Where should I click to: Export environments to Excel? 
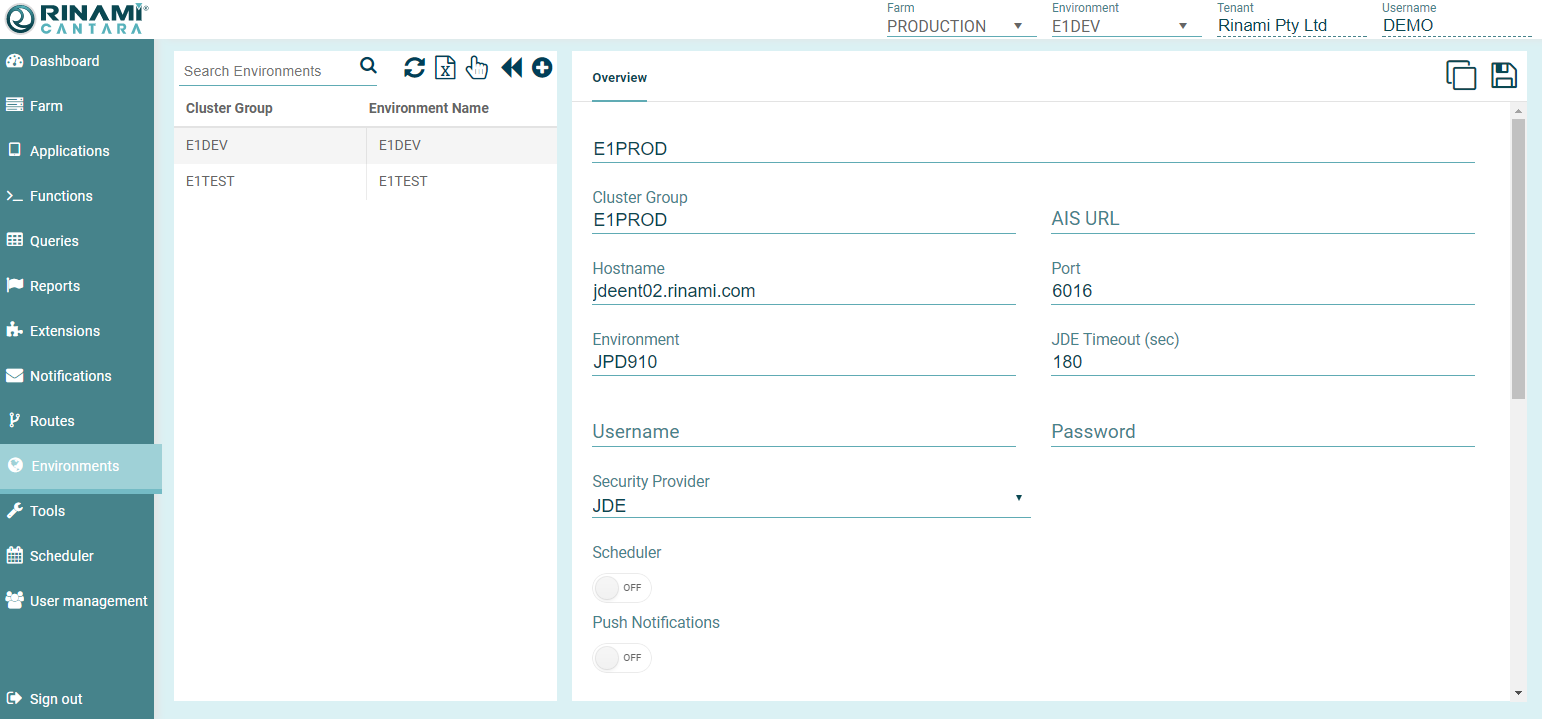click(445, 68)
